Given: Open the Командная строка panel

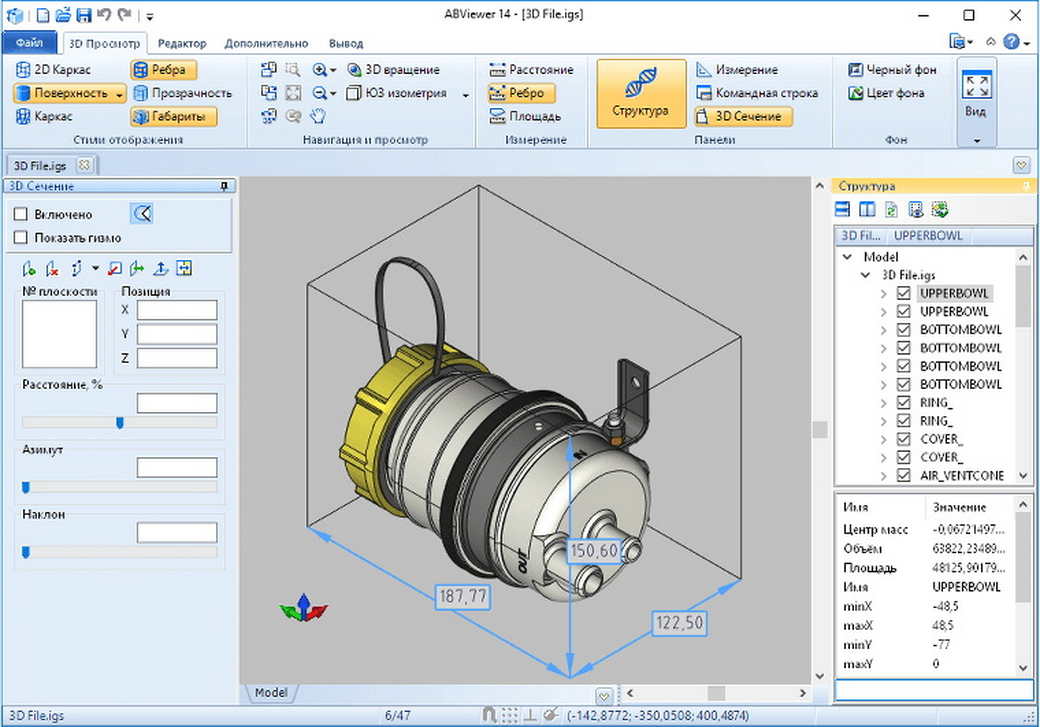Looking at the screenshot, I should 757,93.
